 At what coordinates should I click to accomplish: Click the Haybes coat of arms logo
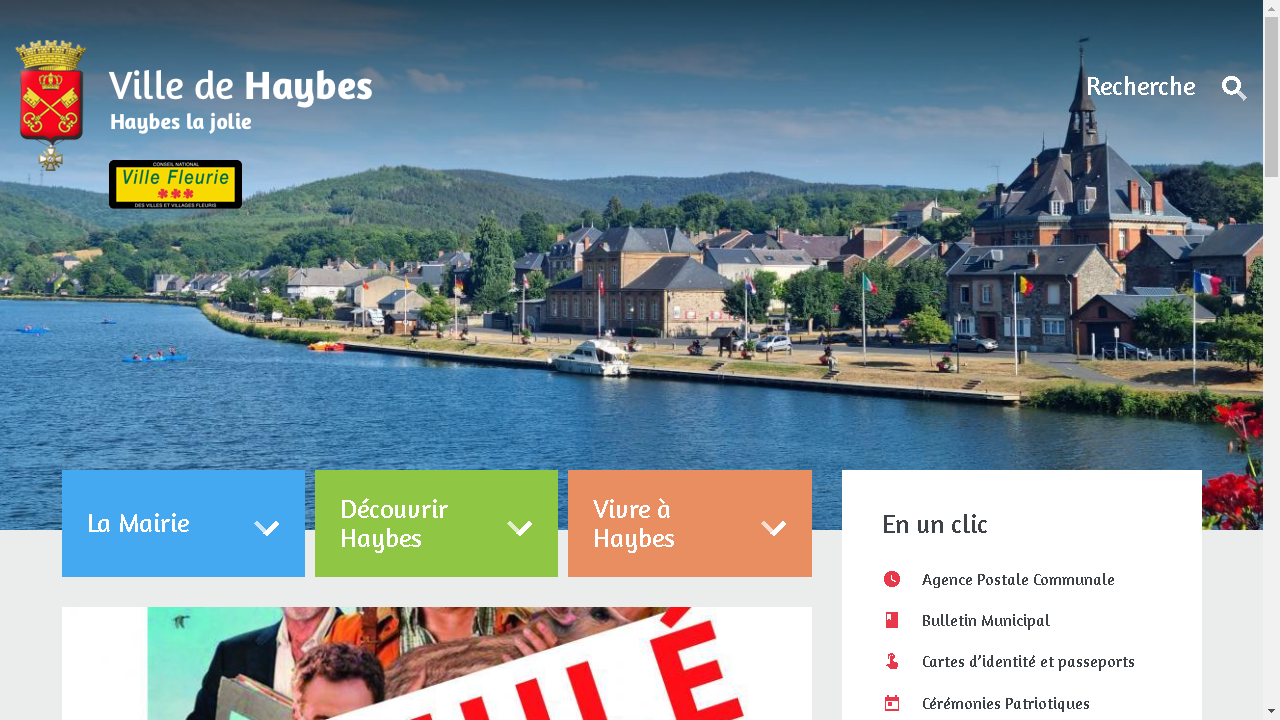[x=51, y=105]
